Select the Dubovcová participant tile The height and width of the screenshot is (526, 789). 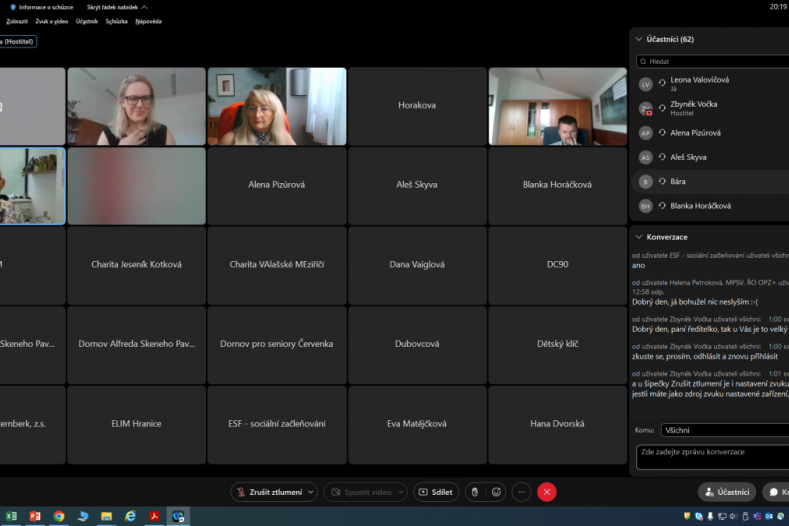[417, 345]
